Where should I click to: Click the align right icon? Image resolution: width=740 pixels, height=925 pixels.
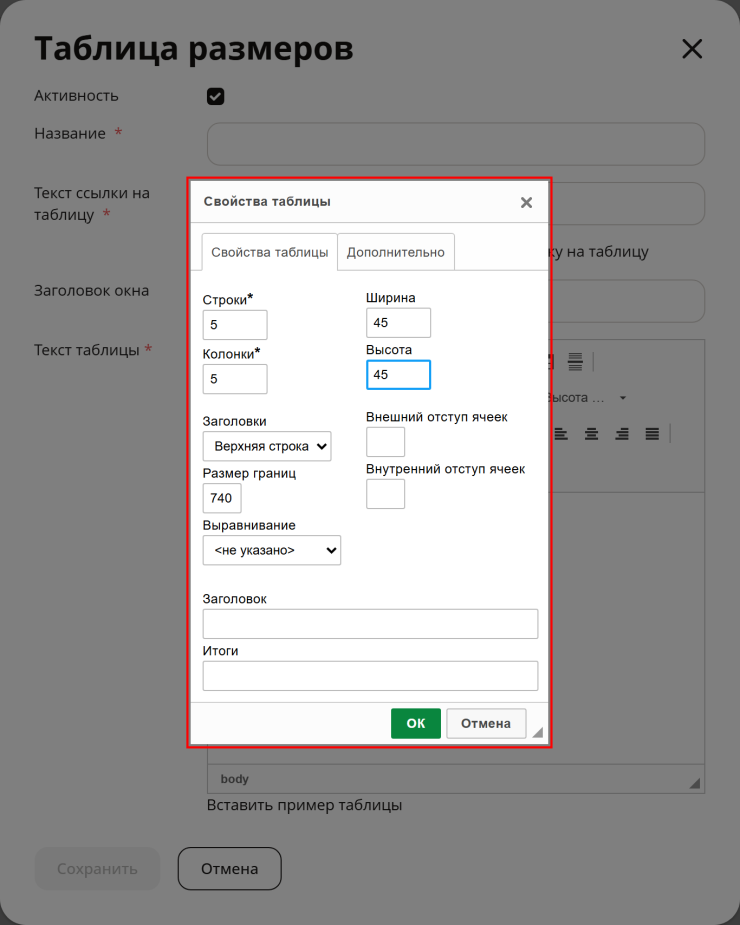tap(622, 435)
